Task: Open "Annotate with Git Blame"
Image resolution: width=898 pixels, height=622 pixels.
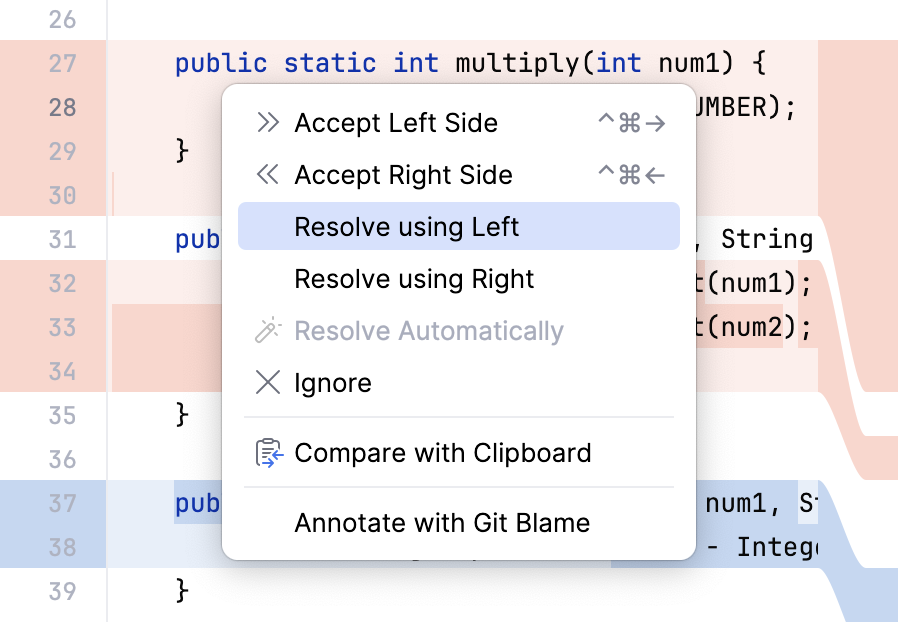Action: (440, 522)
